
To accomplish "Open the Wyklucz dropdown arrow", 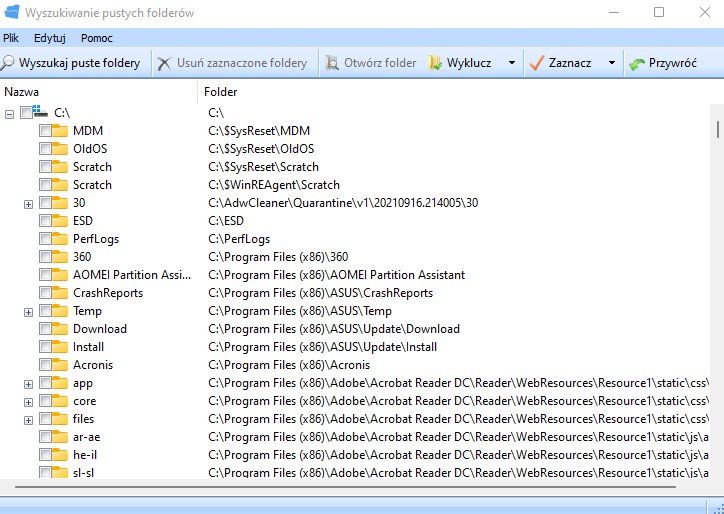I will [512, 63].
